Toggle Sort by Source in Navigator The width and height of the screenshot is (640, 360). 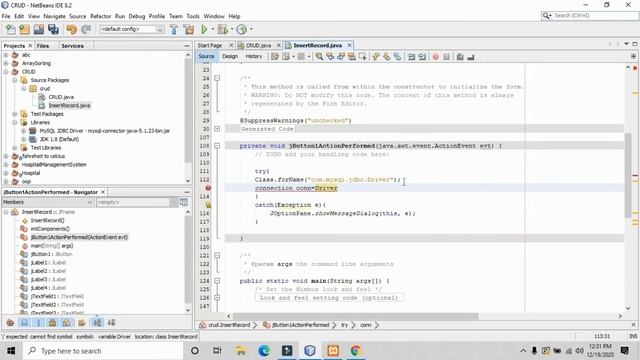[111, 323]
